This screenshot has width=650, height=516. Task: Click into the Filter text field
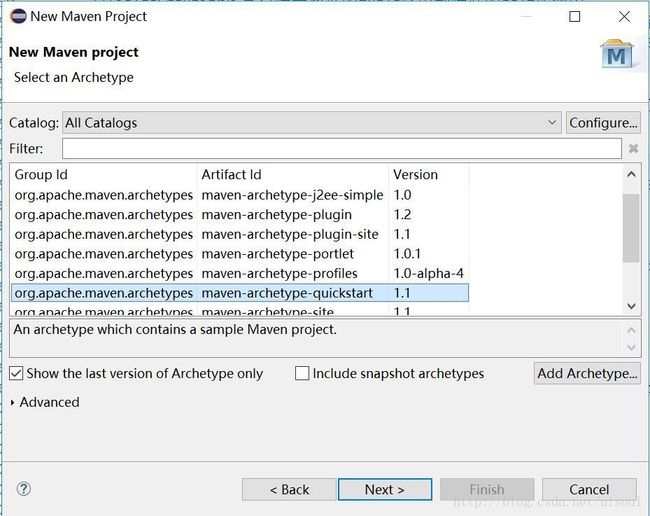(341, 149)
